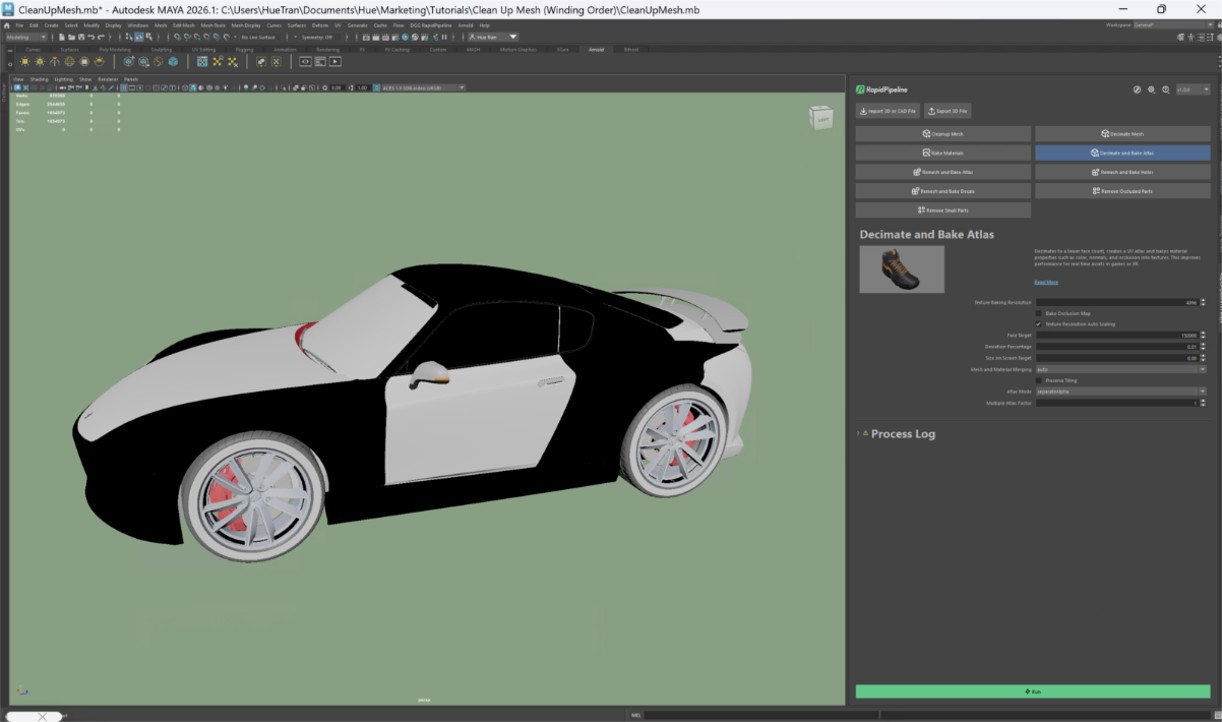This screenshot has width=1222, height=722.
Task: Click the Size on Screen Target field
Action: click(x=1116, y=357)
